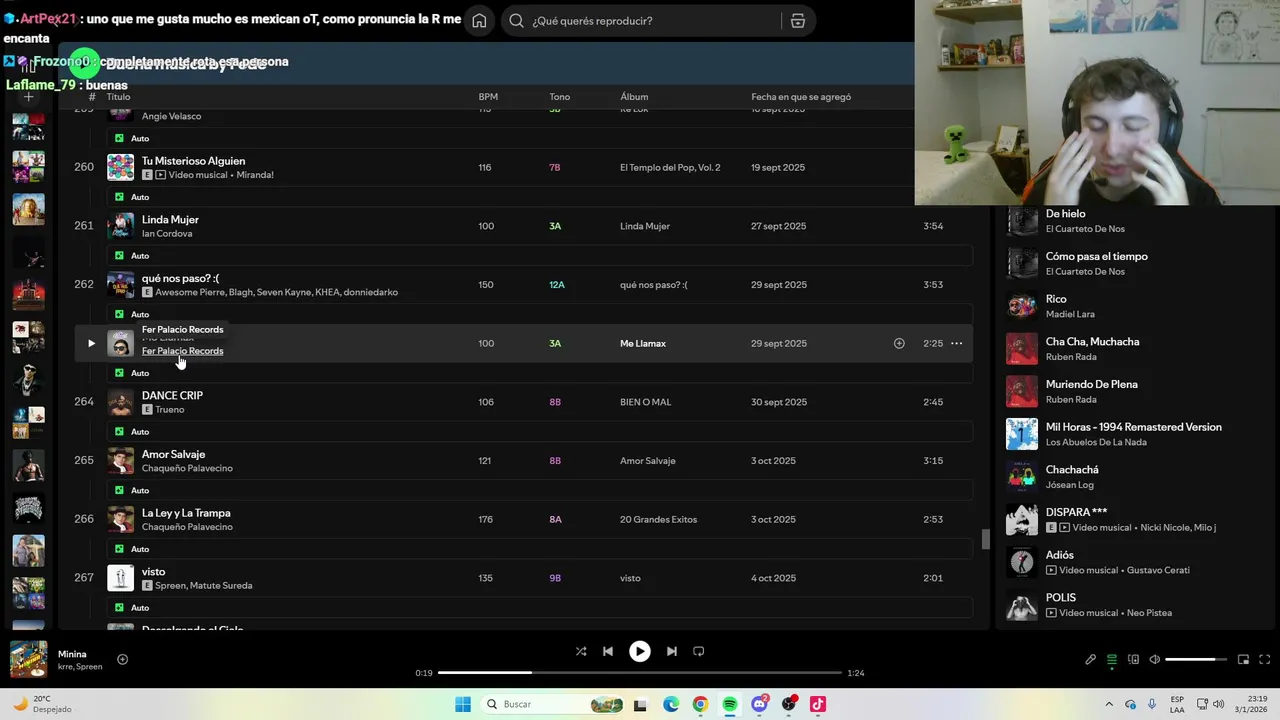Click the Minina album cover in the player bar

tap(28, 660)
